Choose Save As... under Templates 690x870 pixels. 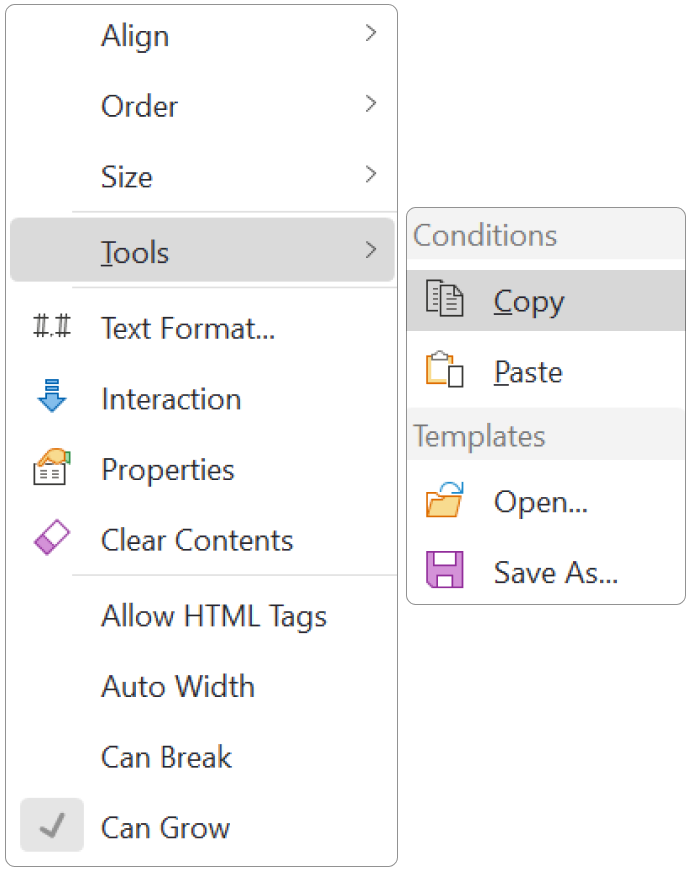pyautogui.click(x=556, y=573)
